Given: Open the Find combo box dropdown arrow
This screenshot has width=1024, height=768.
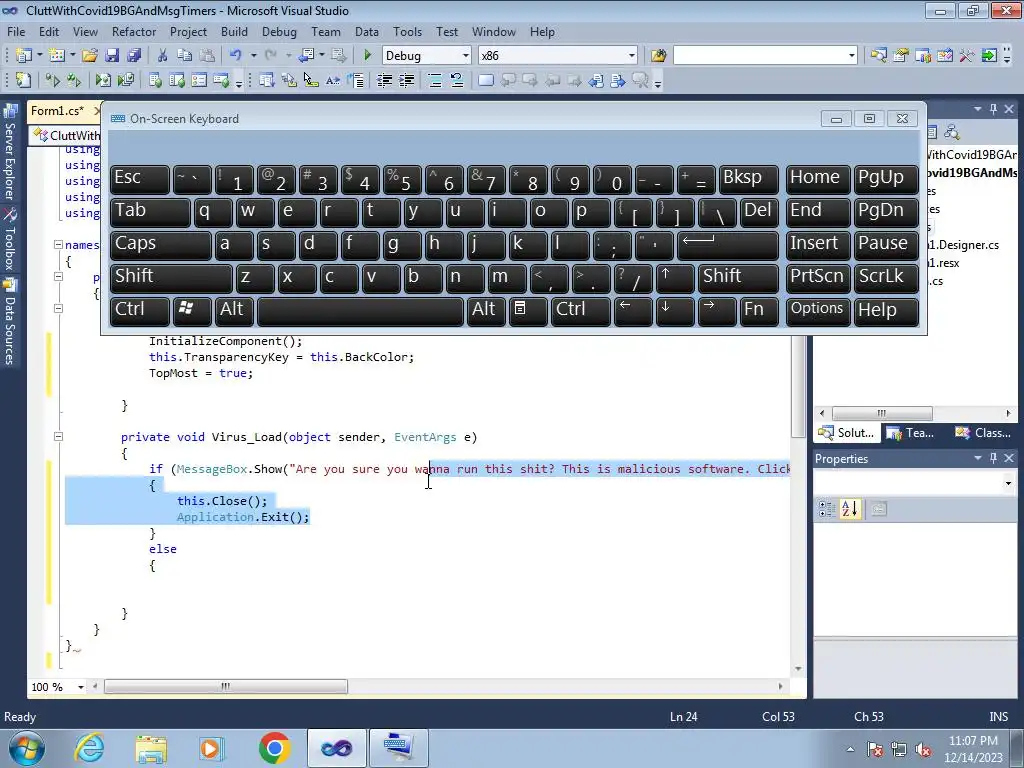Looking at the screenshot, I should pos(852,56).
